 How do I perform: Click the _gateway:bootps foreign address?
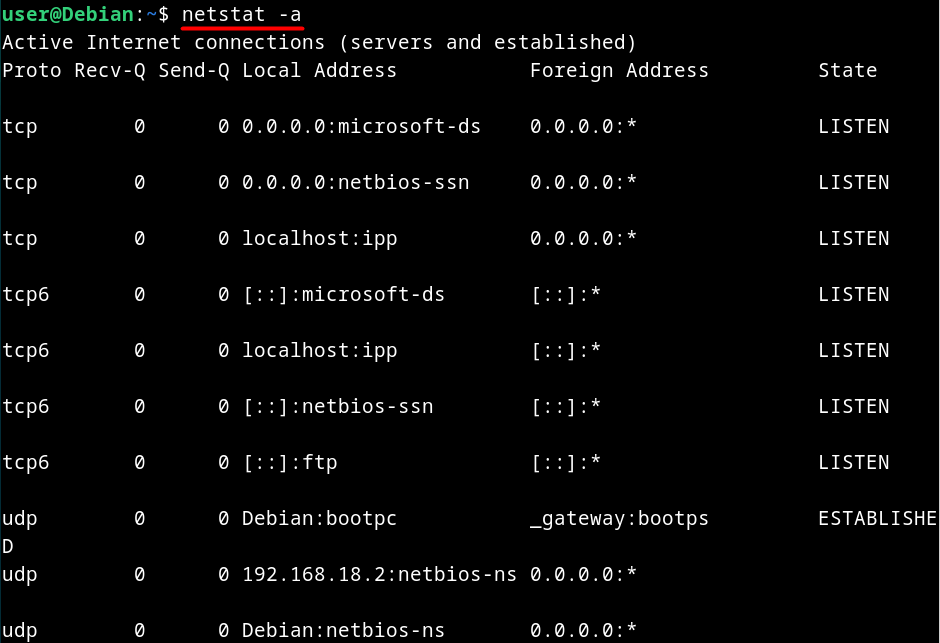pos(619,518)
